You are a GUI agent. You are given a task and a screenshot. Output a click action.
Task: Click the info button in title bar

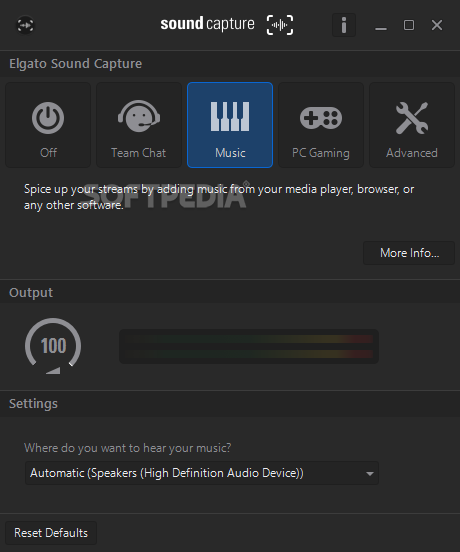344,25
